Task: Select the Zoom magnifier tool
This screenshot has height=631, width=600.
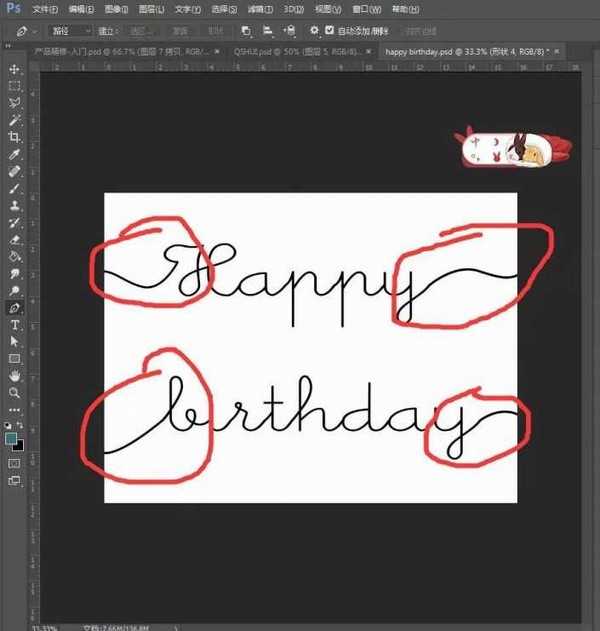Action: 14,392
